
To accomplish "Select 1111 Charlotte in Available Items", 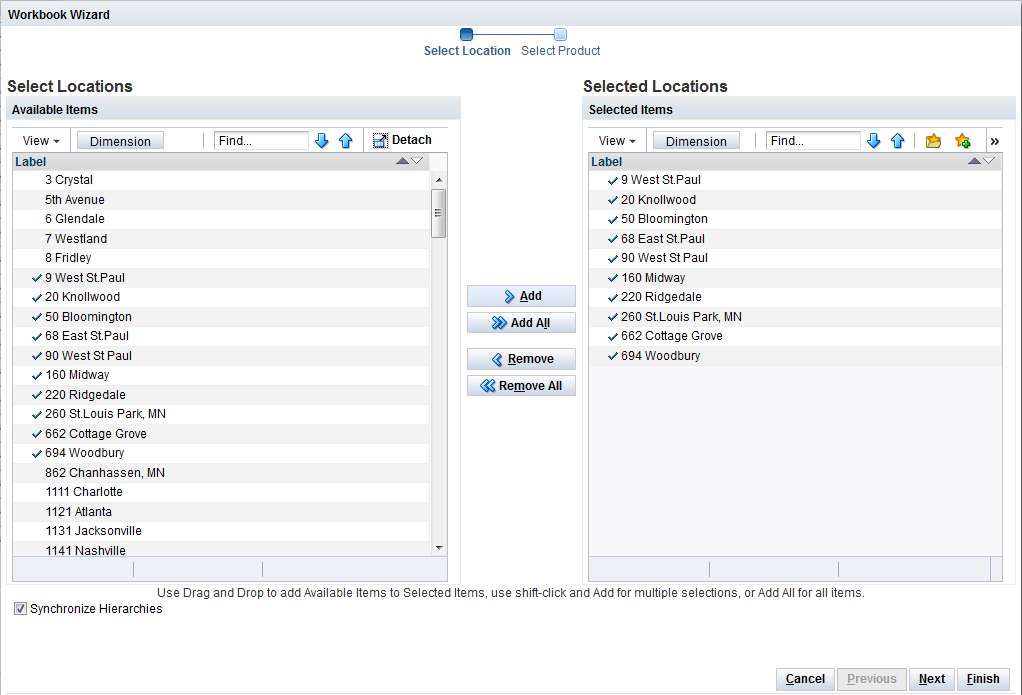I will click(x=221, y=492).
